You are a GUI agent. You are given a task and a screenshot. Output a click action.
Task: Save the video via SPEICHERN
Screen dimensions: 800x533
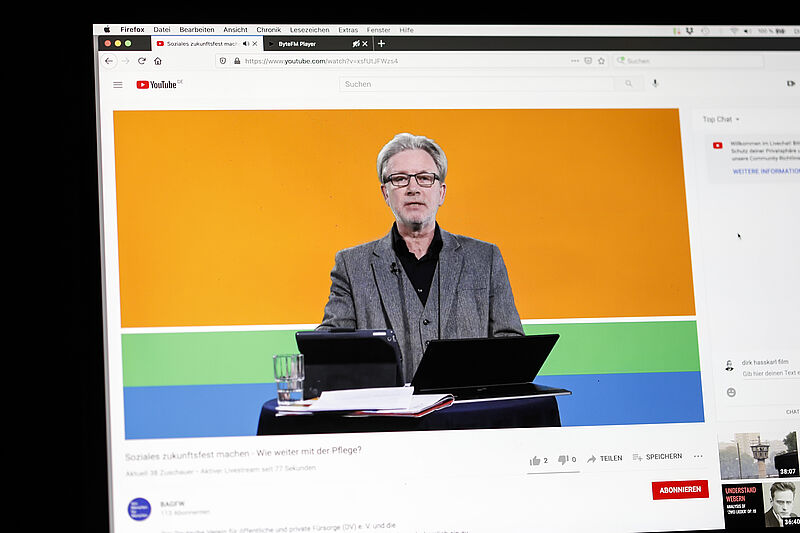coord(657,457)
